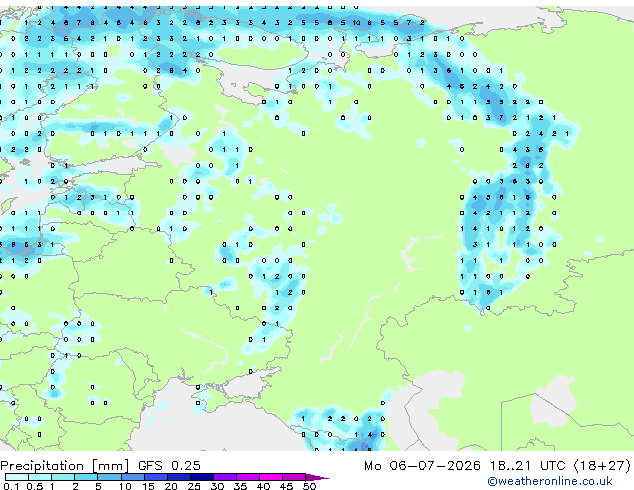Click the '18..21 UTC' time text
Image resolution: width=634 pixels, height=490 pixels.
pos(528,466)
